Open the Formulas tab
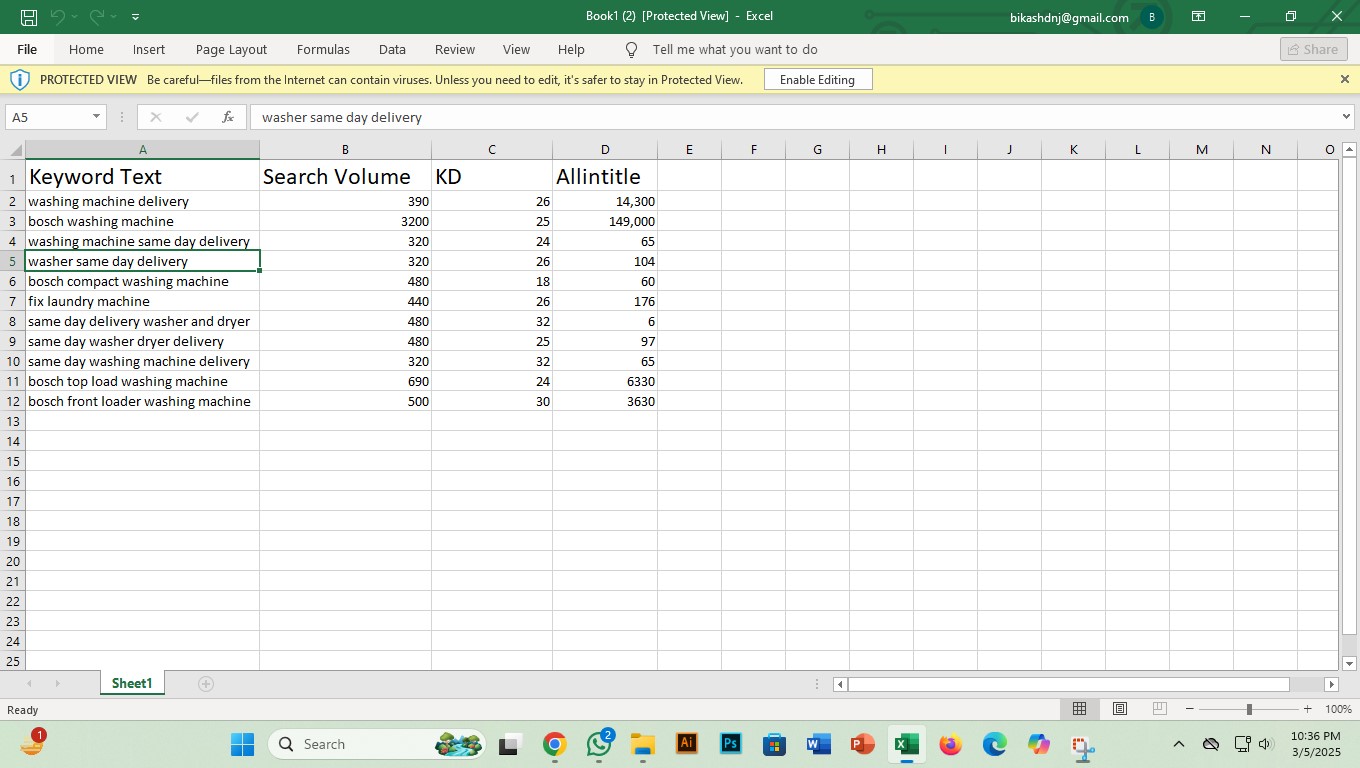Viewport: 1360px width, 768px height. pos(323,50)
